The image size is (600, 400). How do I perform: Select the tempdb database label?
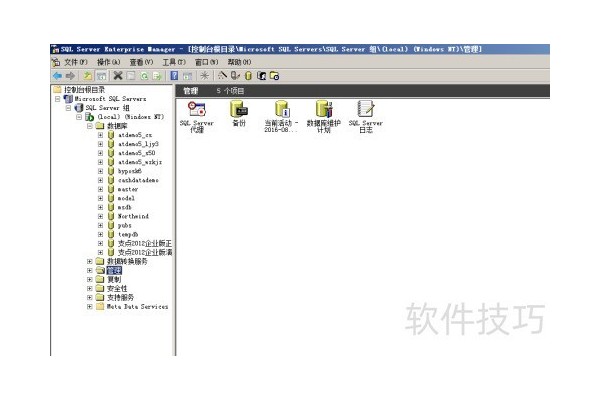click(x=128, y=234)
